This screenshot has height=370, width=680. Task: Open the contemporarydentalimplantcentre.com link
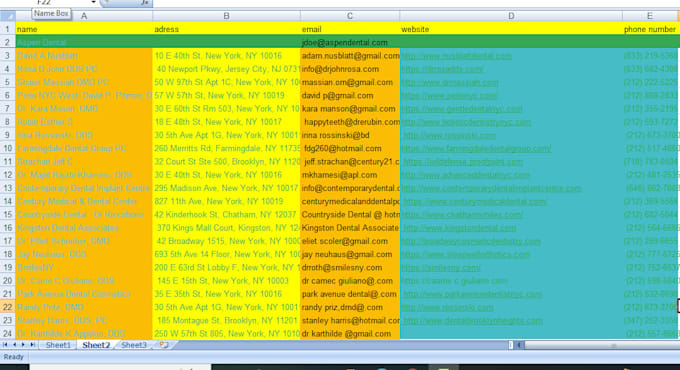click(491, 188)
